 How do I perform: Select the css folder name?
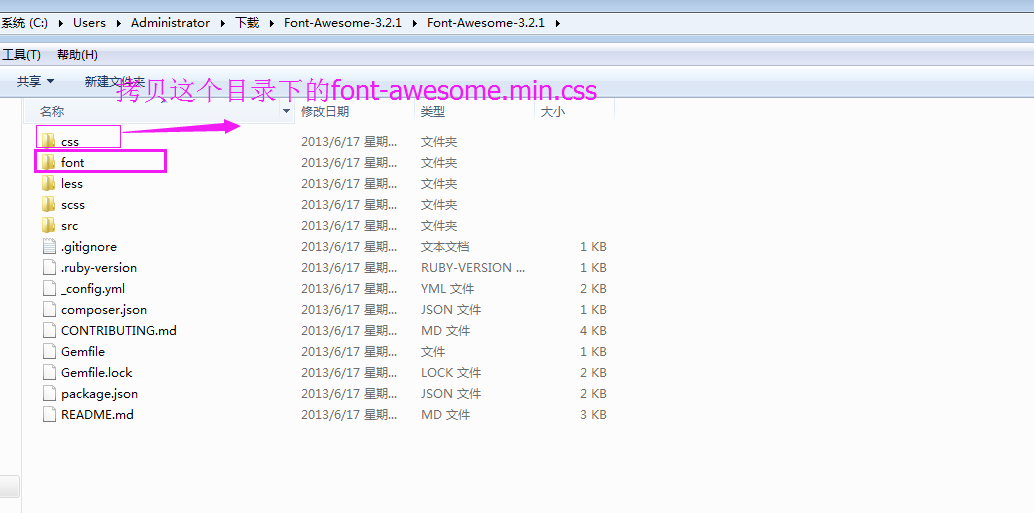[x=70, y=142]
